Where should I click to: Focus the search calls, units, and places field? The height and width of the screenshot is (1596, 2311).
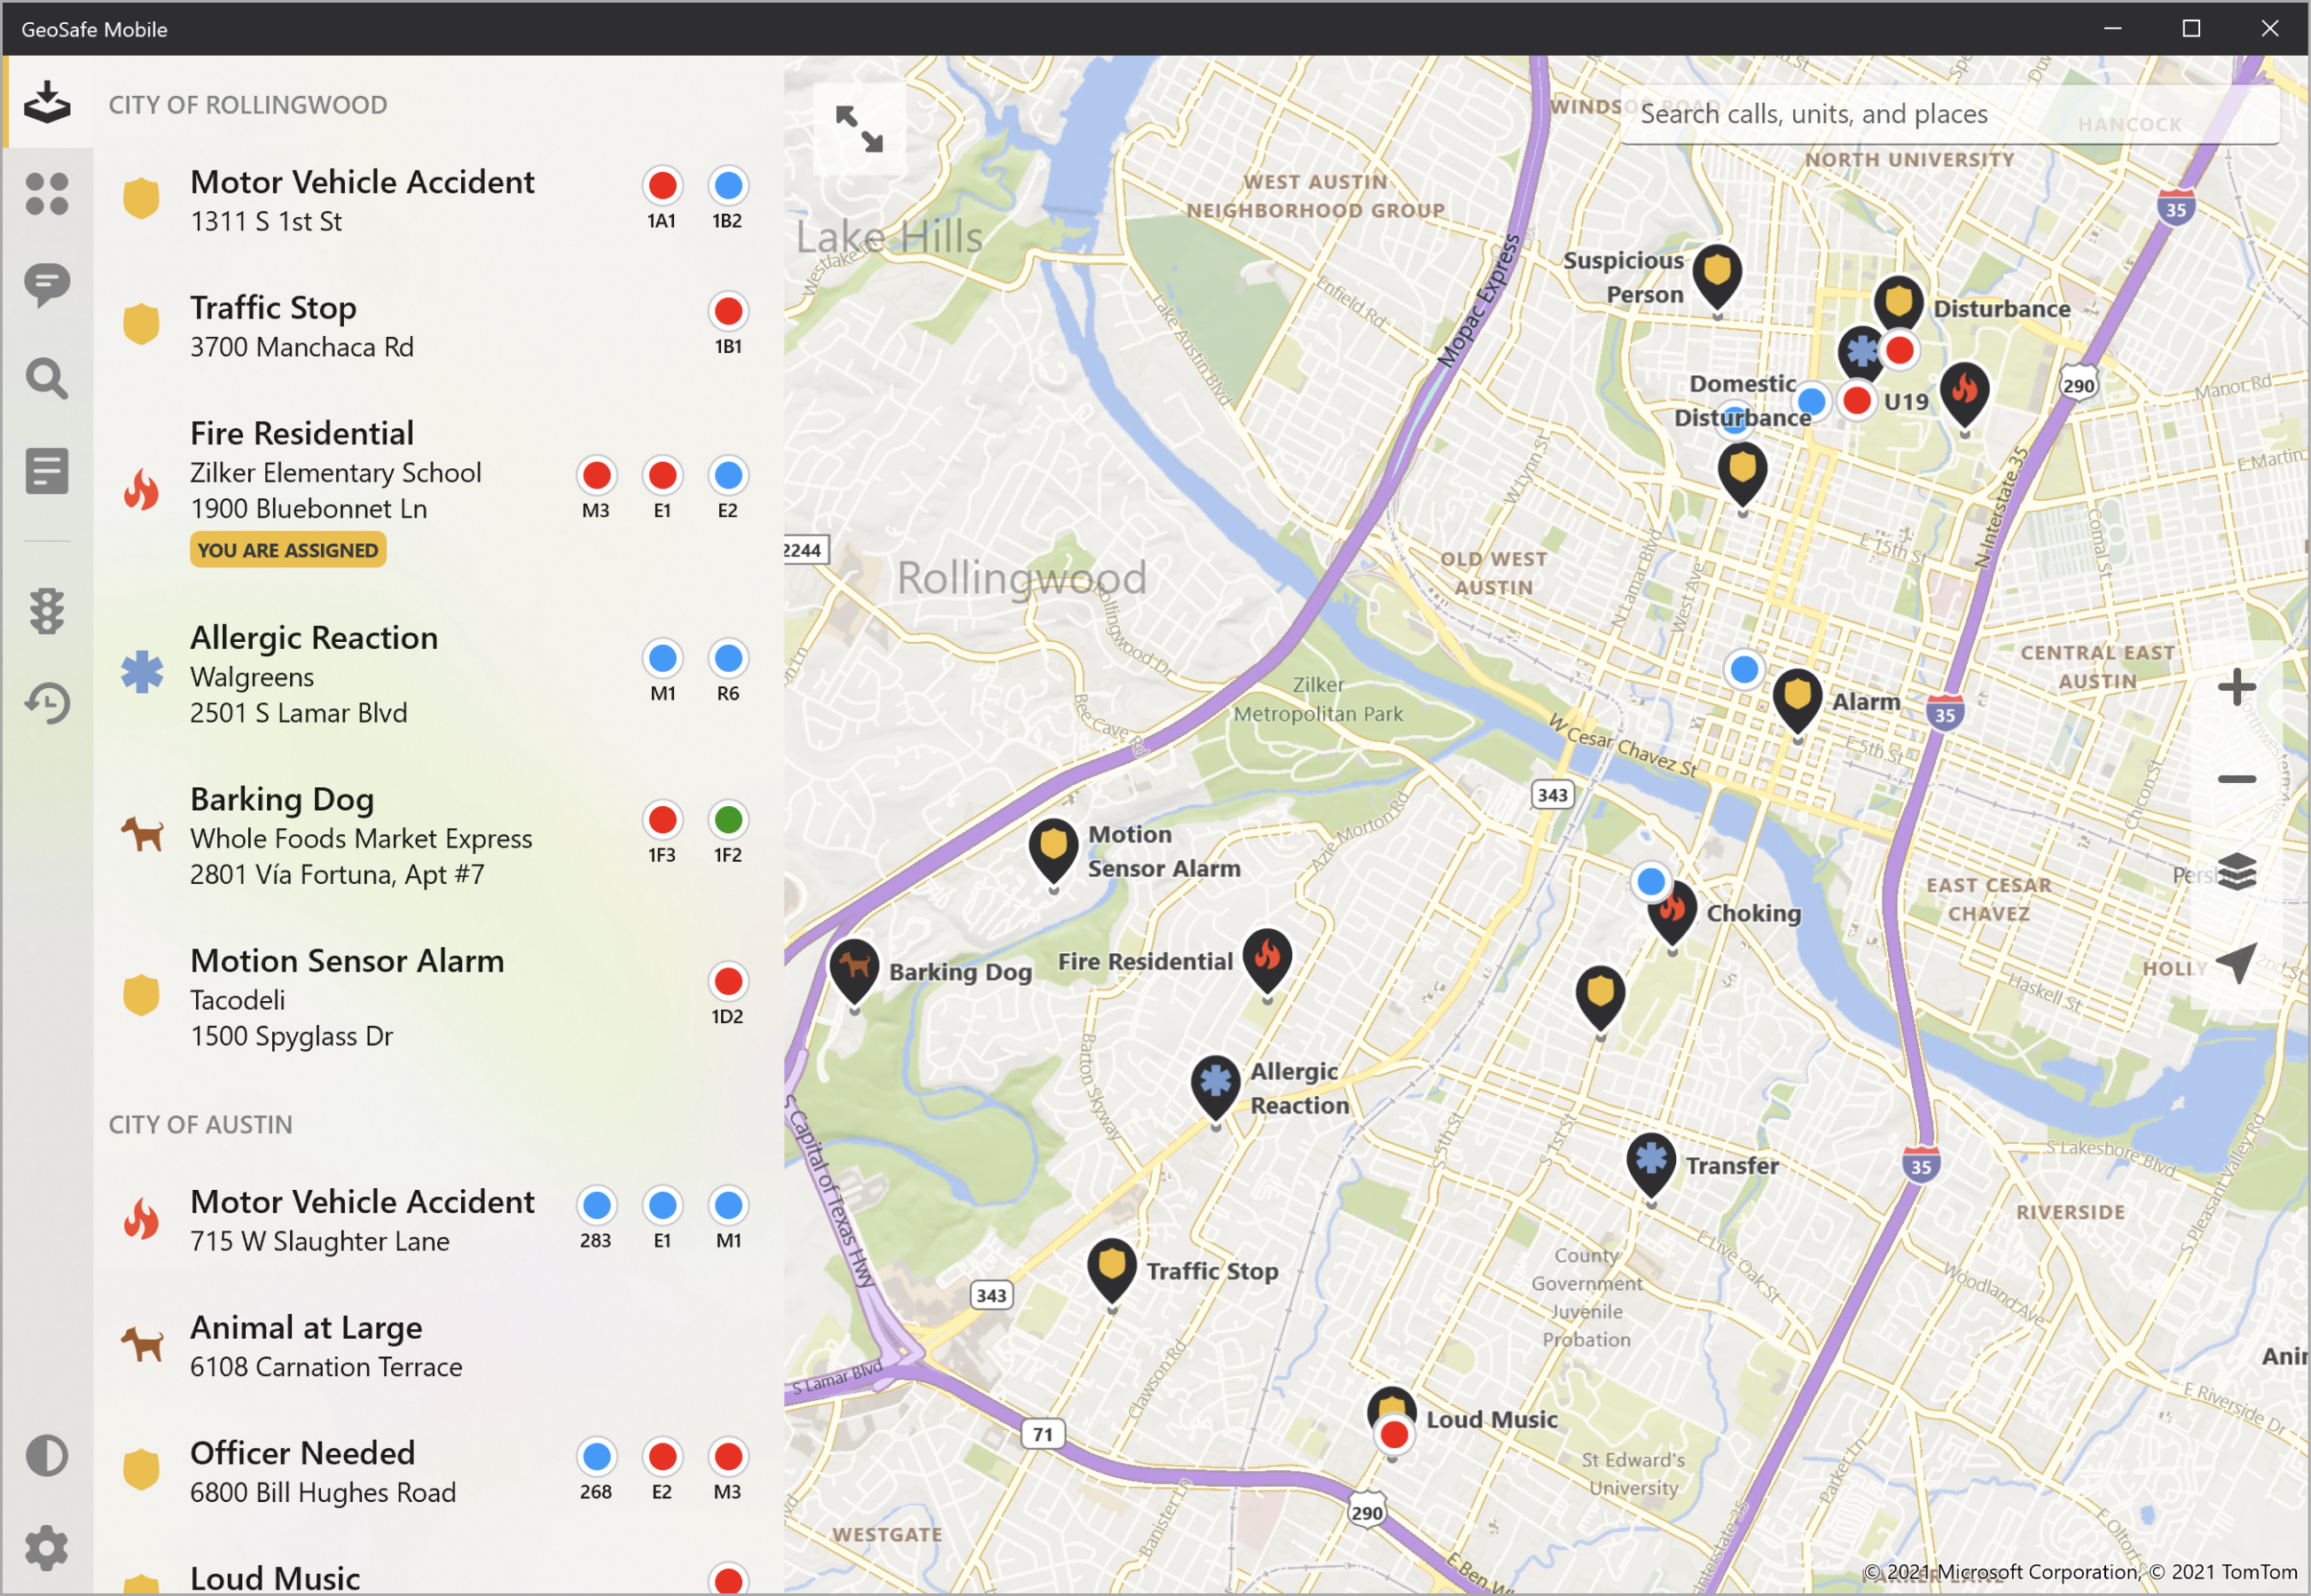click(x=1949, y=114)
